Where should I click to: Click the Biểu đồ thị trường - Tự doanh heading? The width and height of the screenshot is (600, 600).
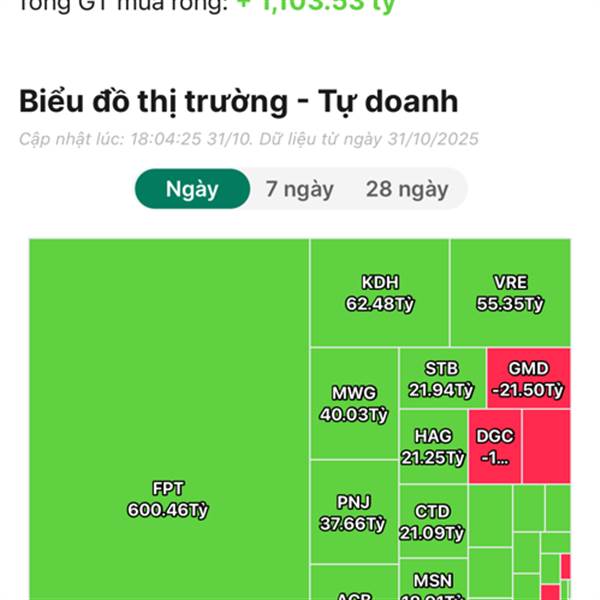pyautogui.click(x=238, y=101)
